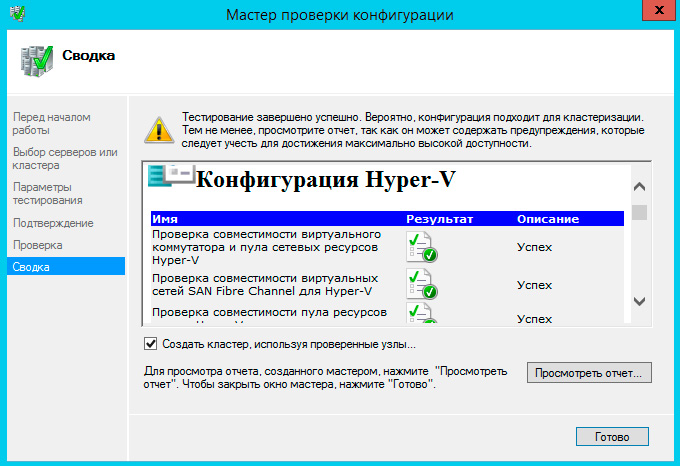Open the Перед началом работы step

click(52, 124)
